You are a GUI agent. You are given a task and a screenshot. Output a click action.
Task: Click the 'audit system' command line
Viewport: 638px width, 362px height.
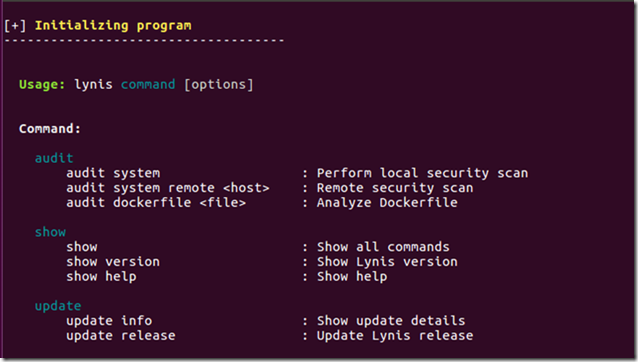click(x=113, y=173)
